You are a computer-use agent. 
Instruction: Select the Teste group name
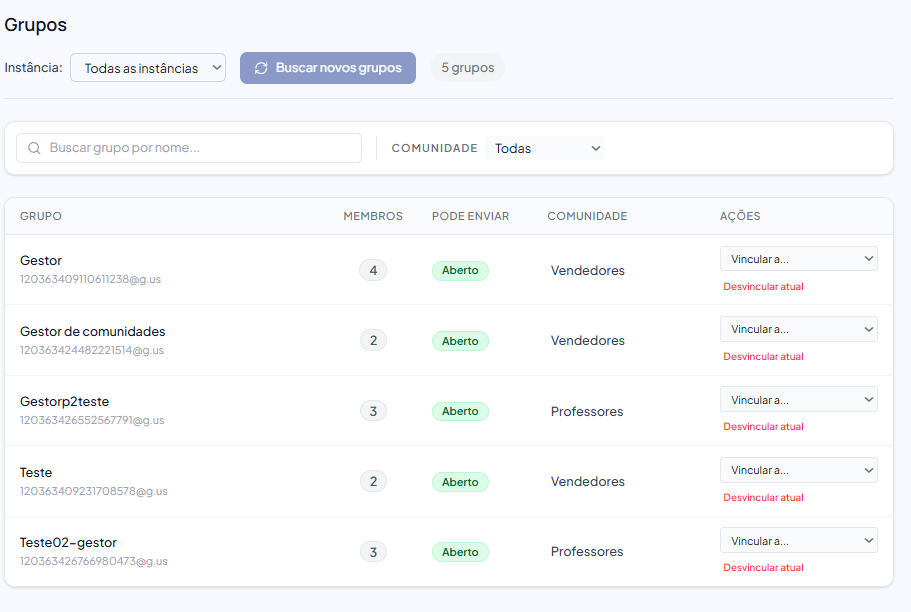coord(36,473)
